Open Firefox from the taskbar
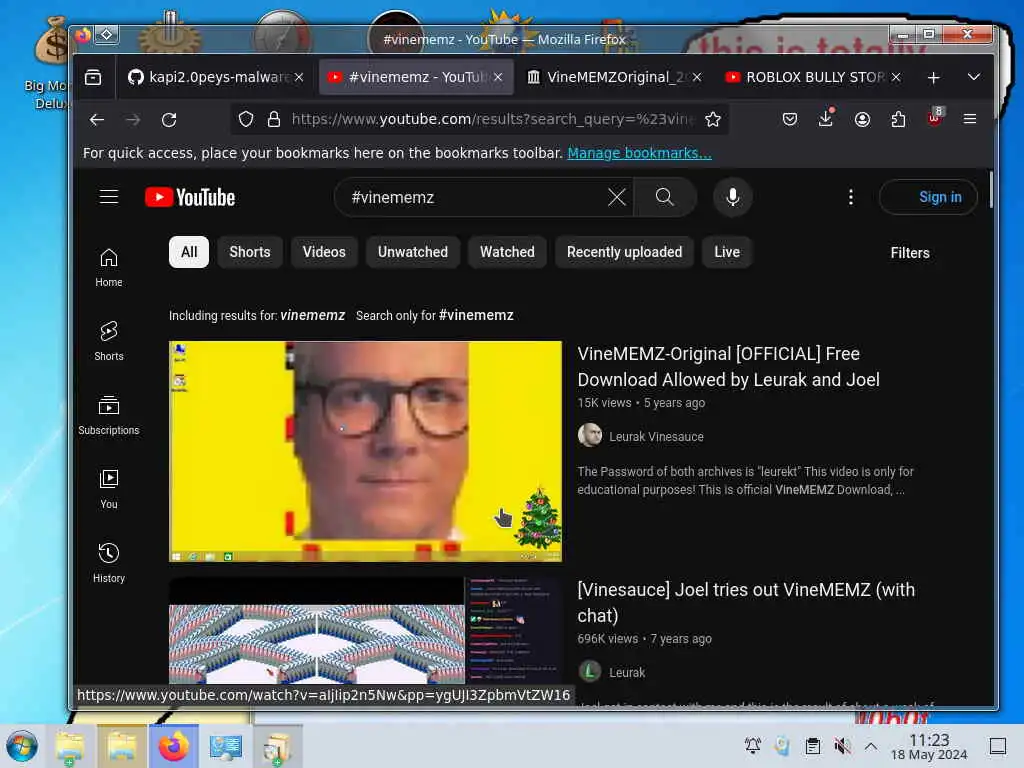 (173, 746)
